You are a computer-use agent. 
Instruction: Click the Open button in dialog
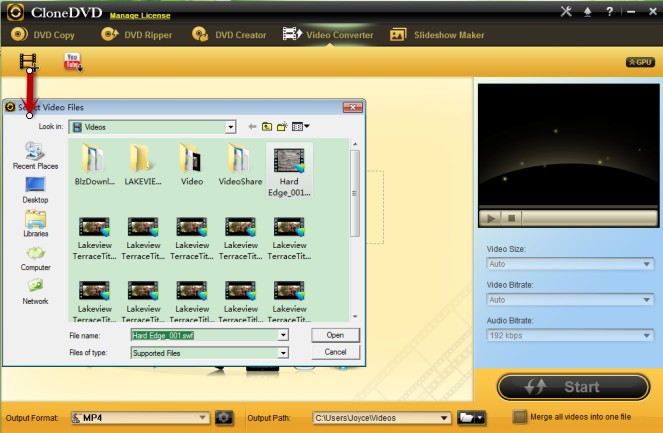click(x=335, y=335)
